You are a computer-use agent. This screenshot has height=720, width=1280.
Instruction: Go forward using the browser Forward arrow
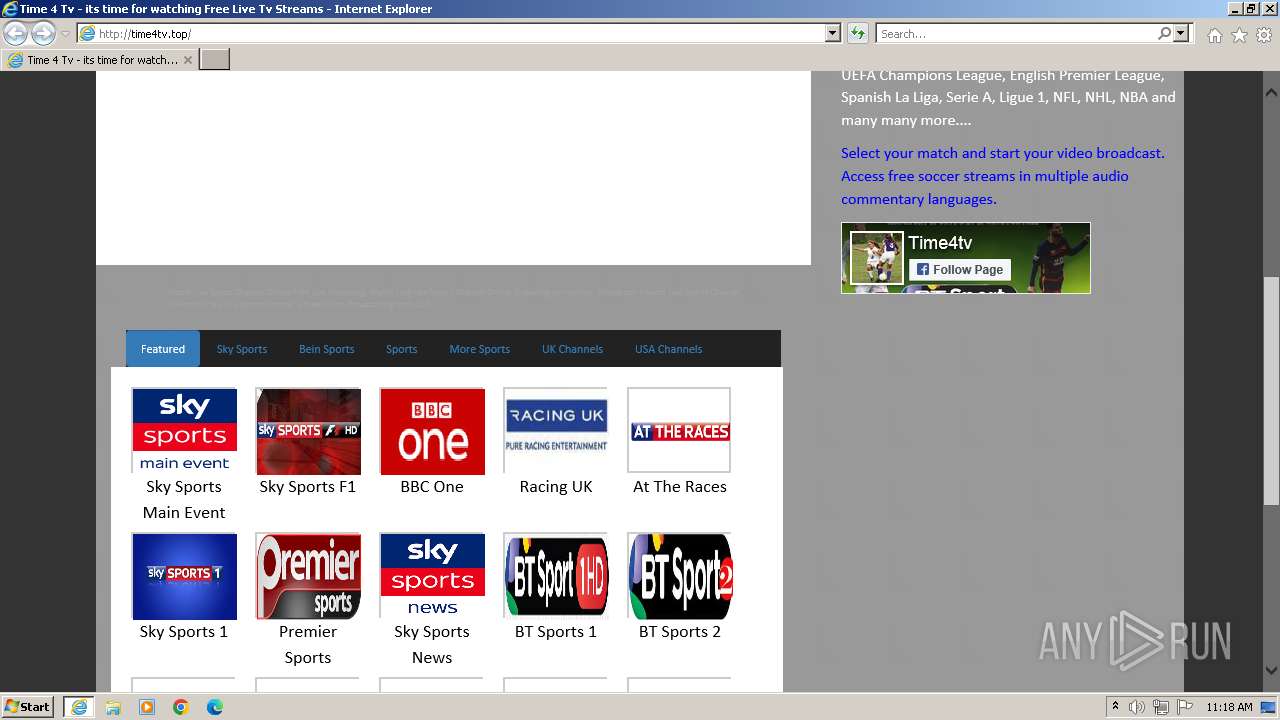[43, 33]
